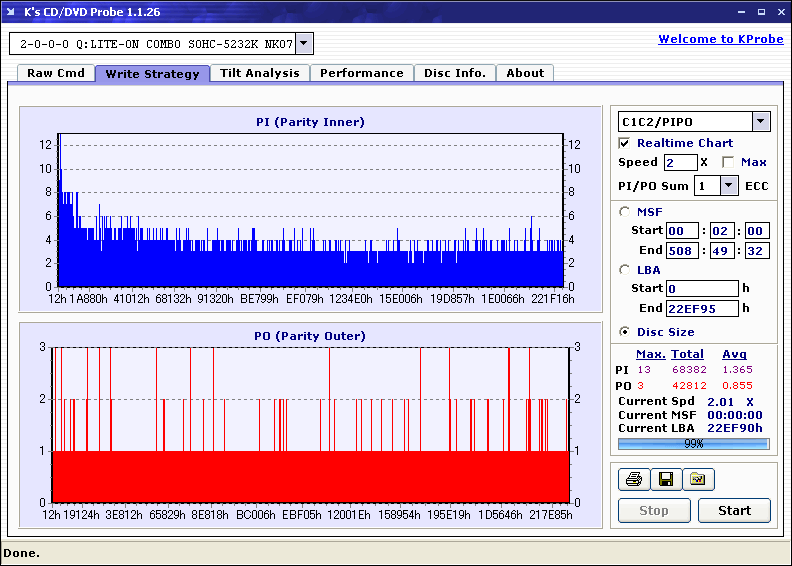The width and height of the screenshot is (792, 566).
Task: Choose the LBA range radio button
Action: [x=625, y=269]
